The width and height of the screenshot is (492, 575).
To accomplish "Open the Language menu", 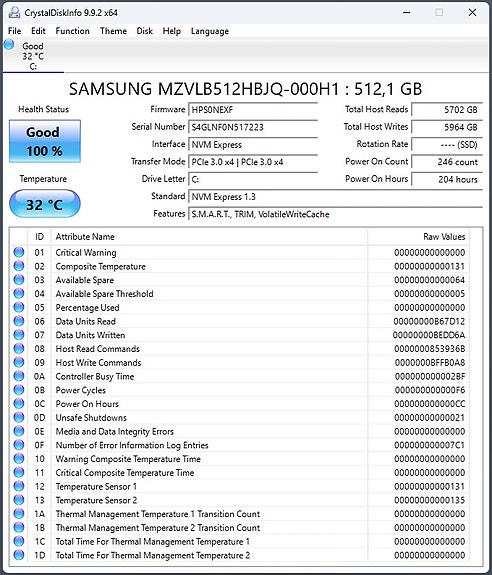I will click(x=210, y=31).
